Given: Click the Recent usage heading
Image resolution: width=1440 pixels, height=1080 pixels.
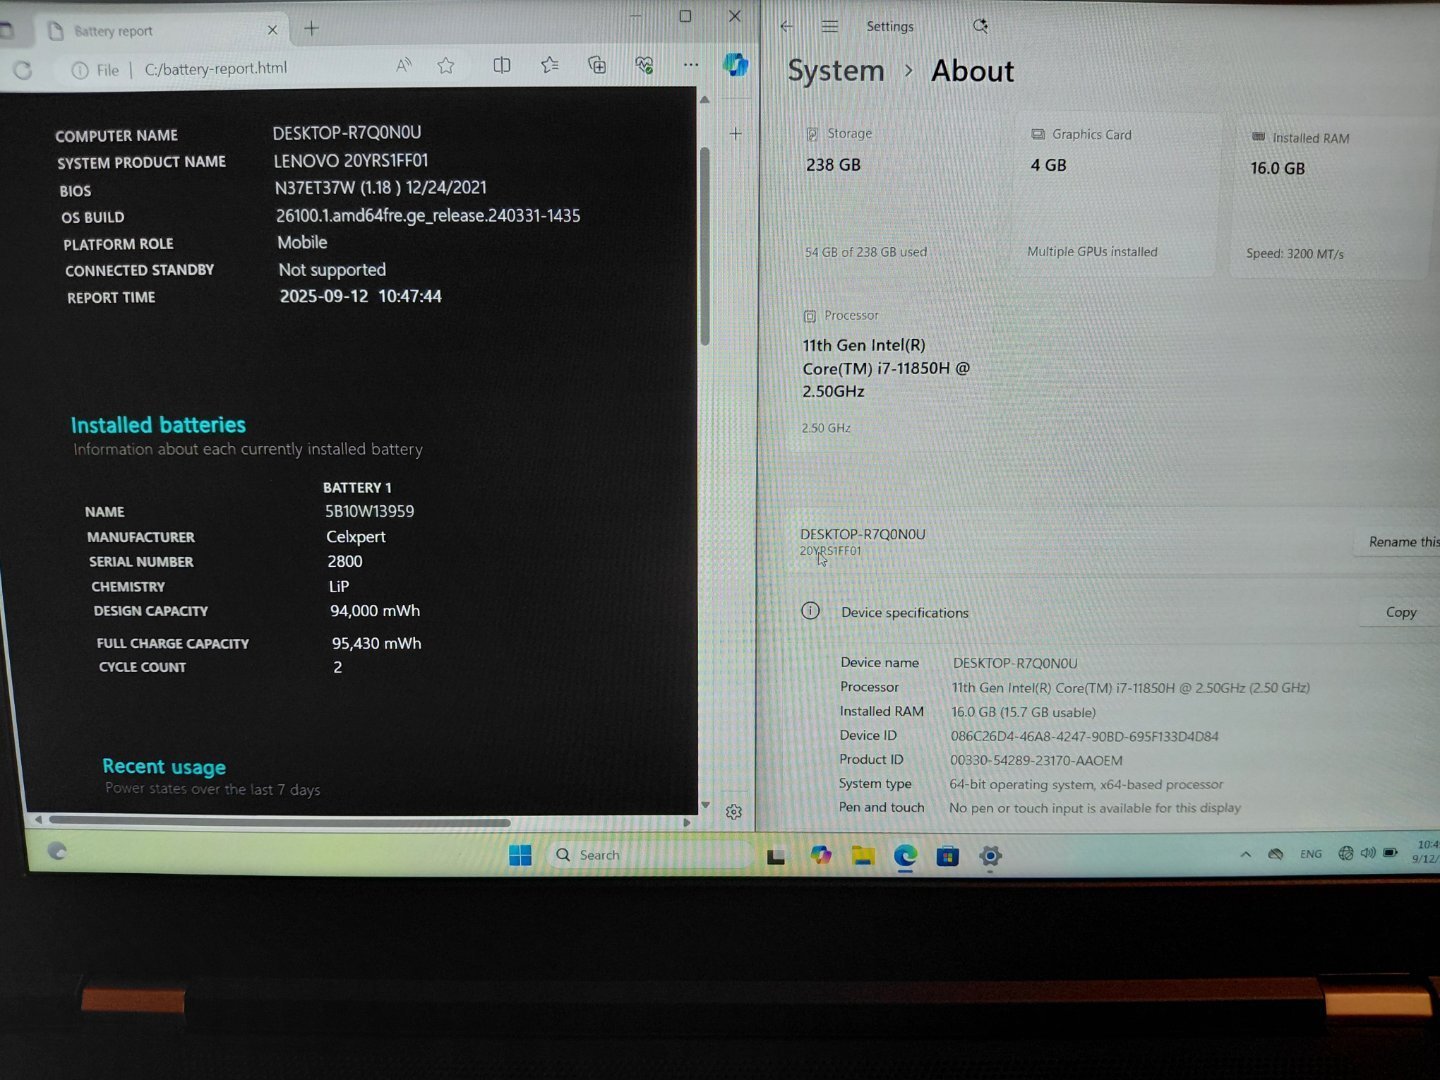Looking at the screenshot, I should pyautogui.click(x=164, y=767).
